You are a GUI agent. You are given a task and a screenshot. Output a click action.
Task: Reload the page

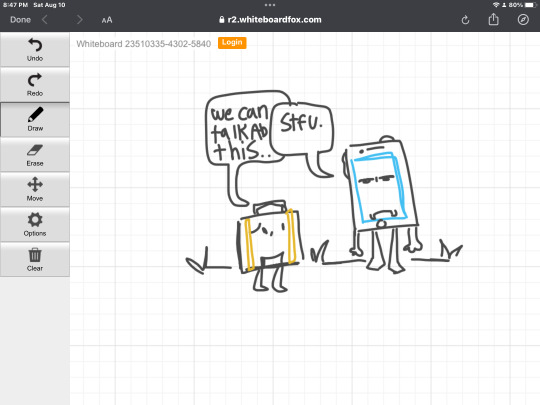(465, 20)
